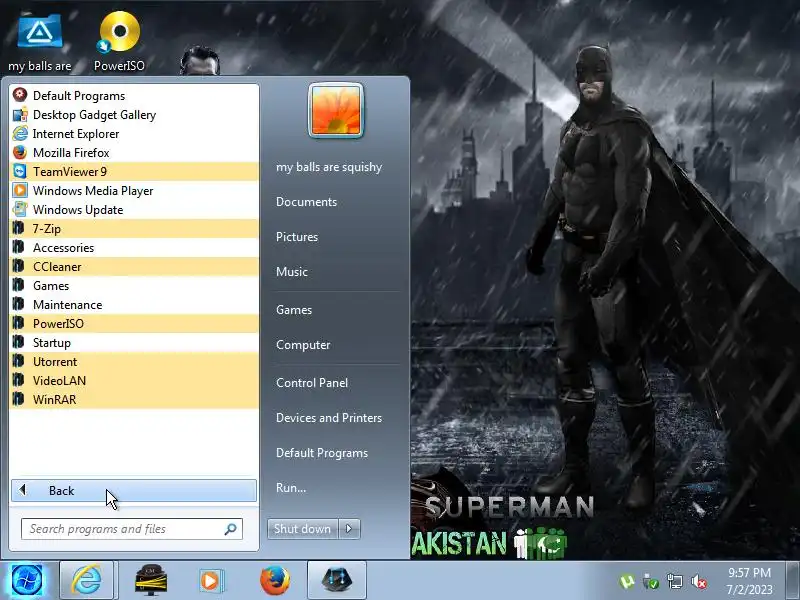Open Default Programs in the programs list
Image resolution: width=800 pixels, height=600 pixels.
[x=134, y=95]
